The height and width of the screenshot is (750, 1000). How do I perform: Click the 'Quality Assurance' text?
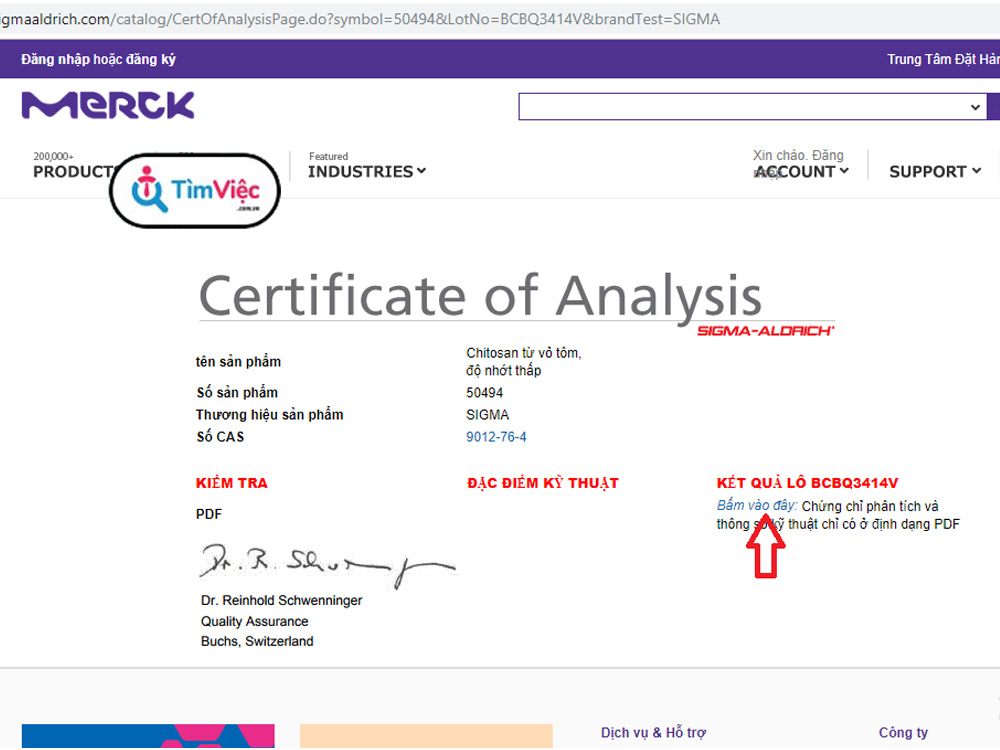(254, 621)
